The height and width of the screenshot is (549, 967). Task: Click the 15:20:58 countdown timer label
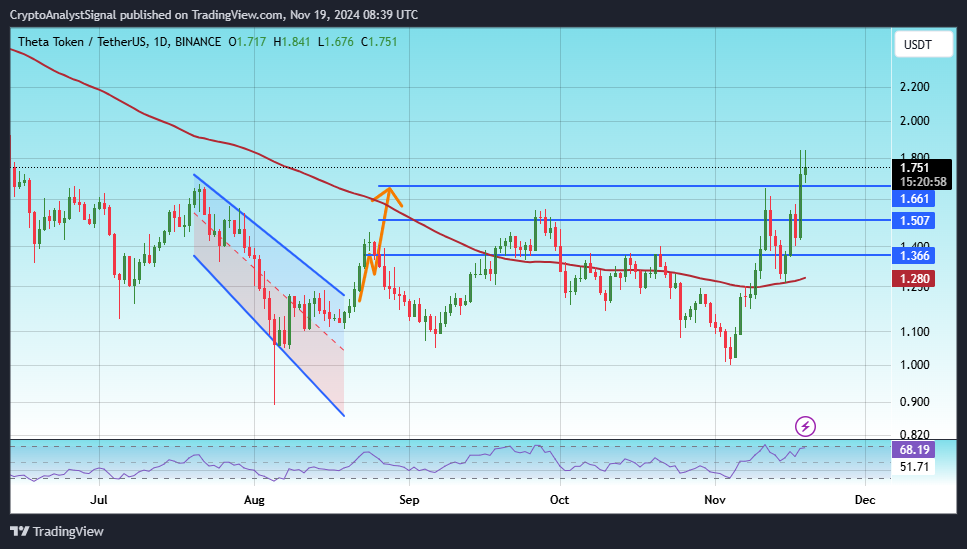tap(923, 182)
